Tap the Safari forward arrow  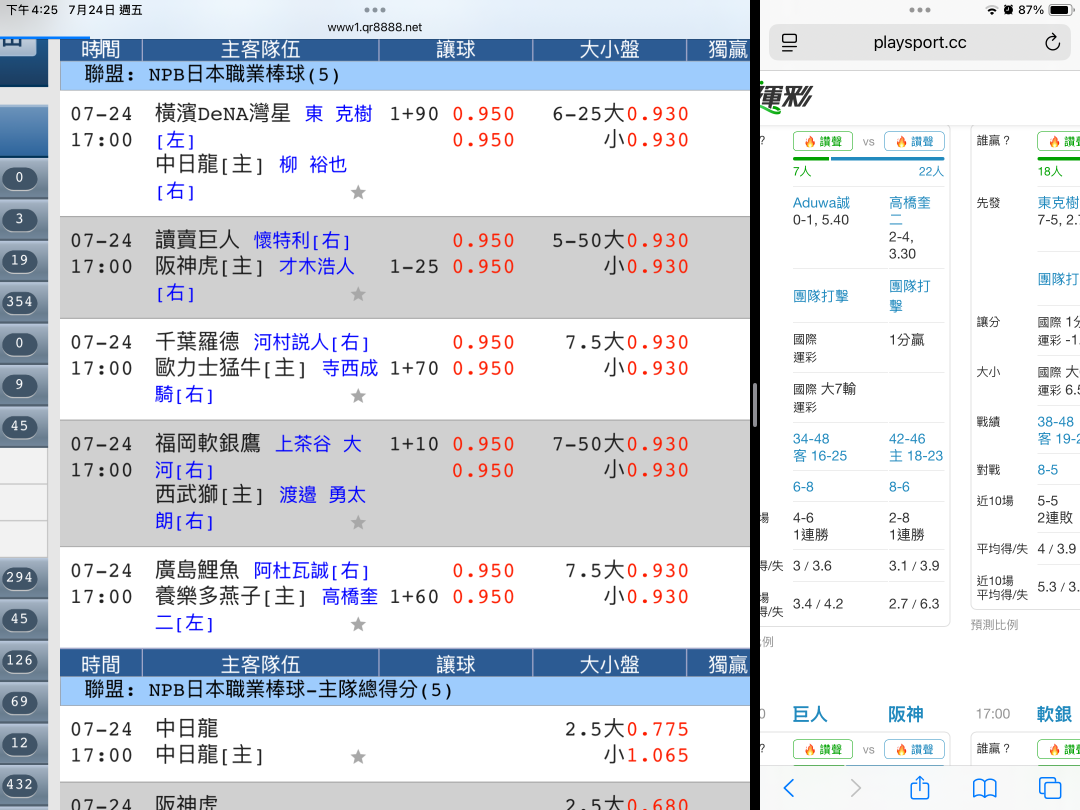click(x=855, y=787)
